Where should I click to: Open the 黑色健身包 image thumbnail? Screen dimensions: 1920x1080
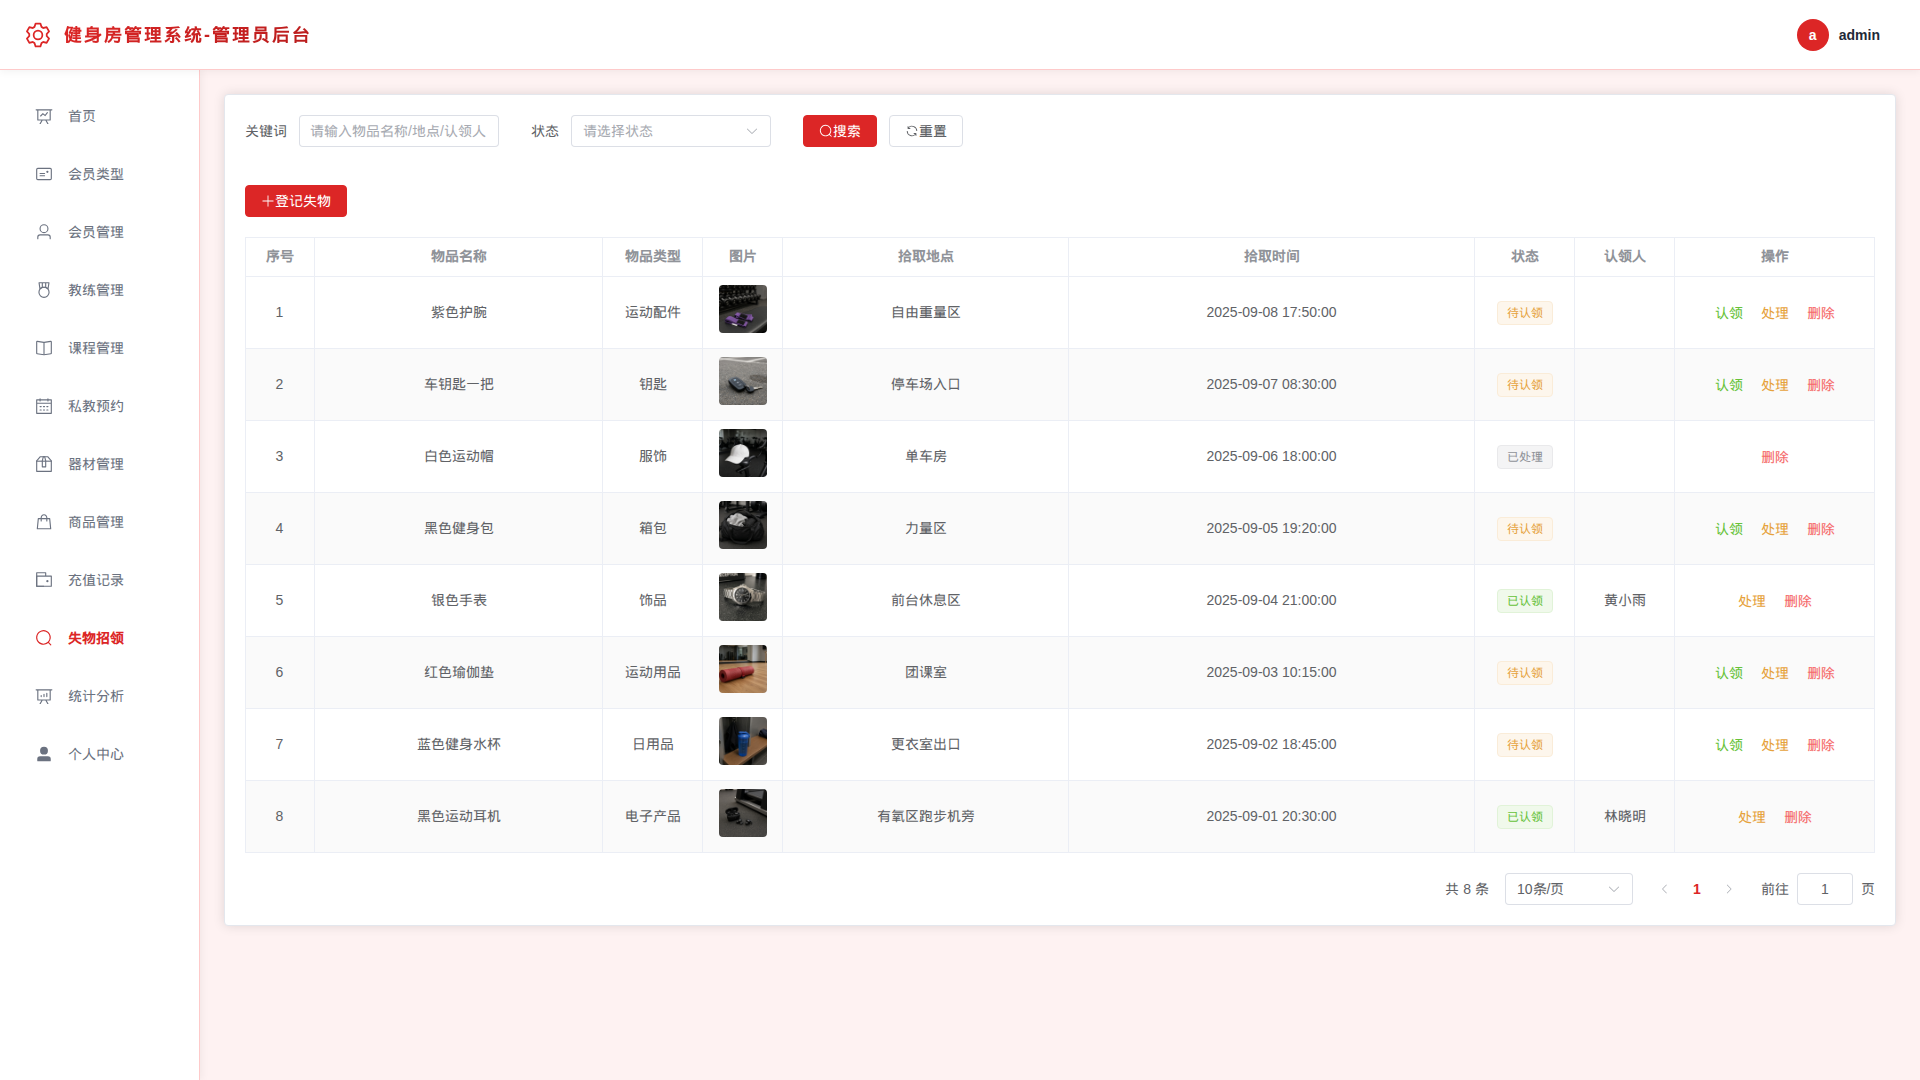tap(743, 525)
